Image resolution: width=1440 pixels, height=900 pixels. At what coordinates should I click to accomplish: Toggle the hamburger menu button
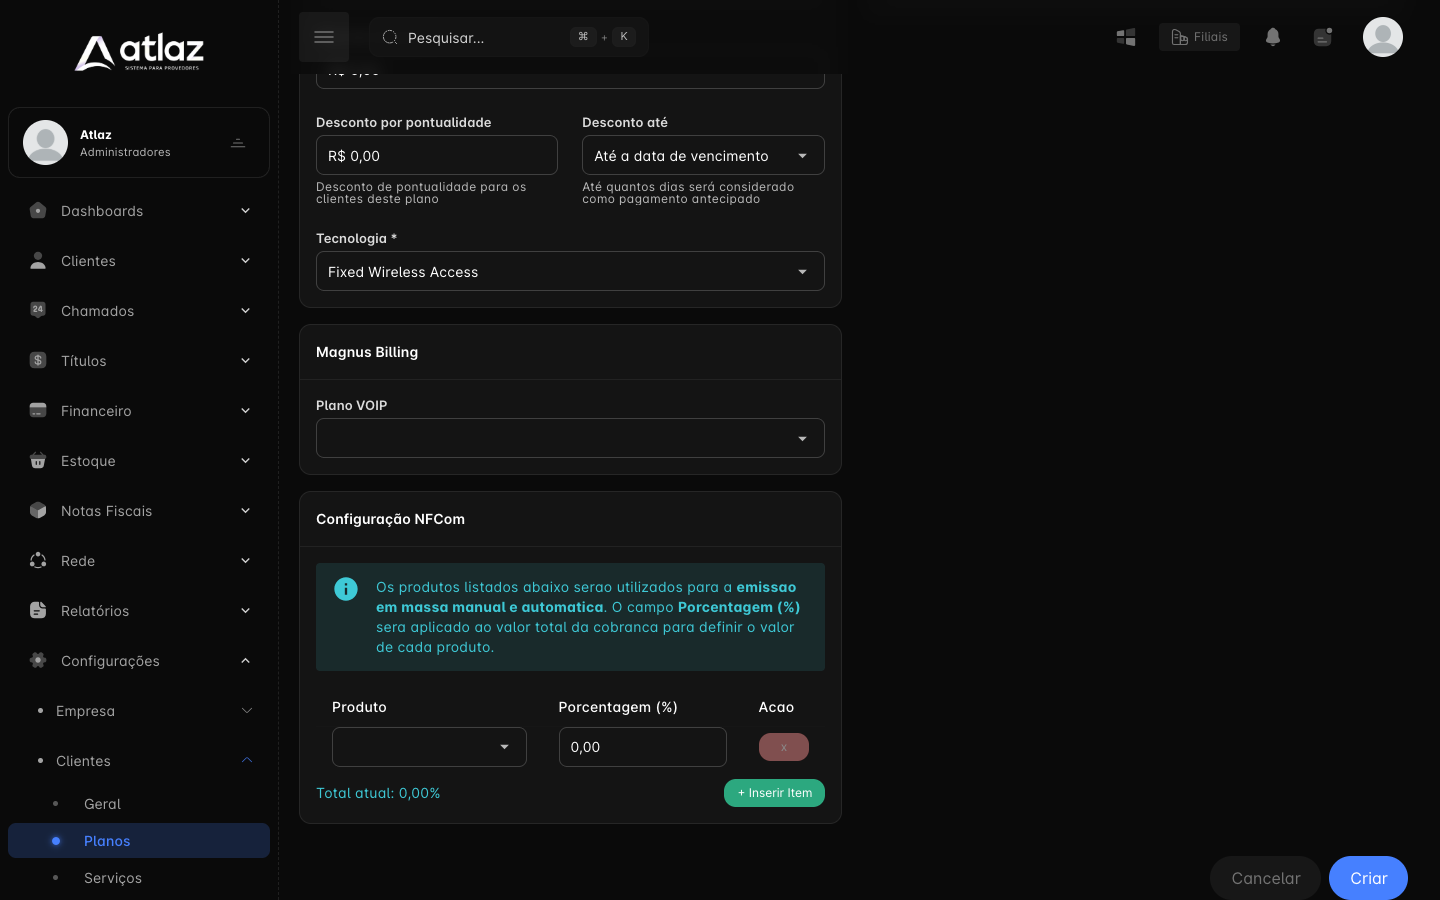324,37
